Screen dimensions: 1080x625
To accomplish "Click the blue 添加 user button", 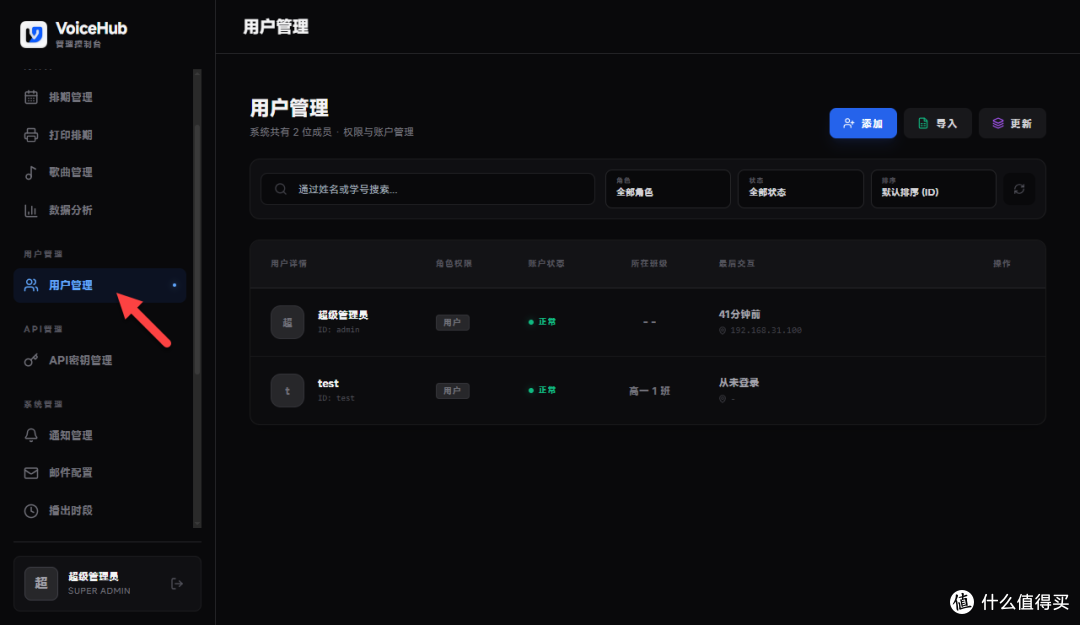I will coord(863,123).
